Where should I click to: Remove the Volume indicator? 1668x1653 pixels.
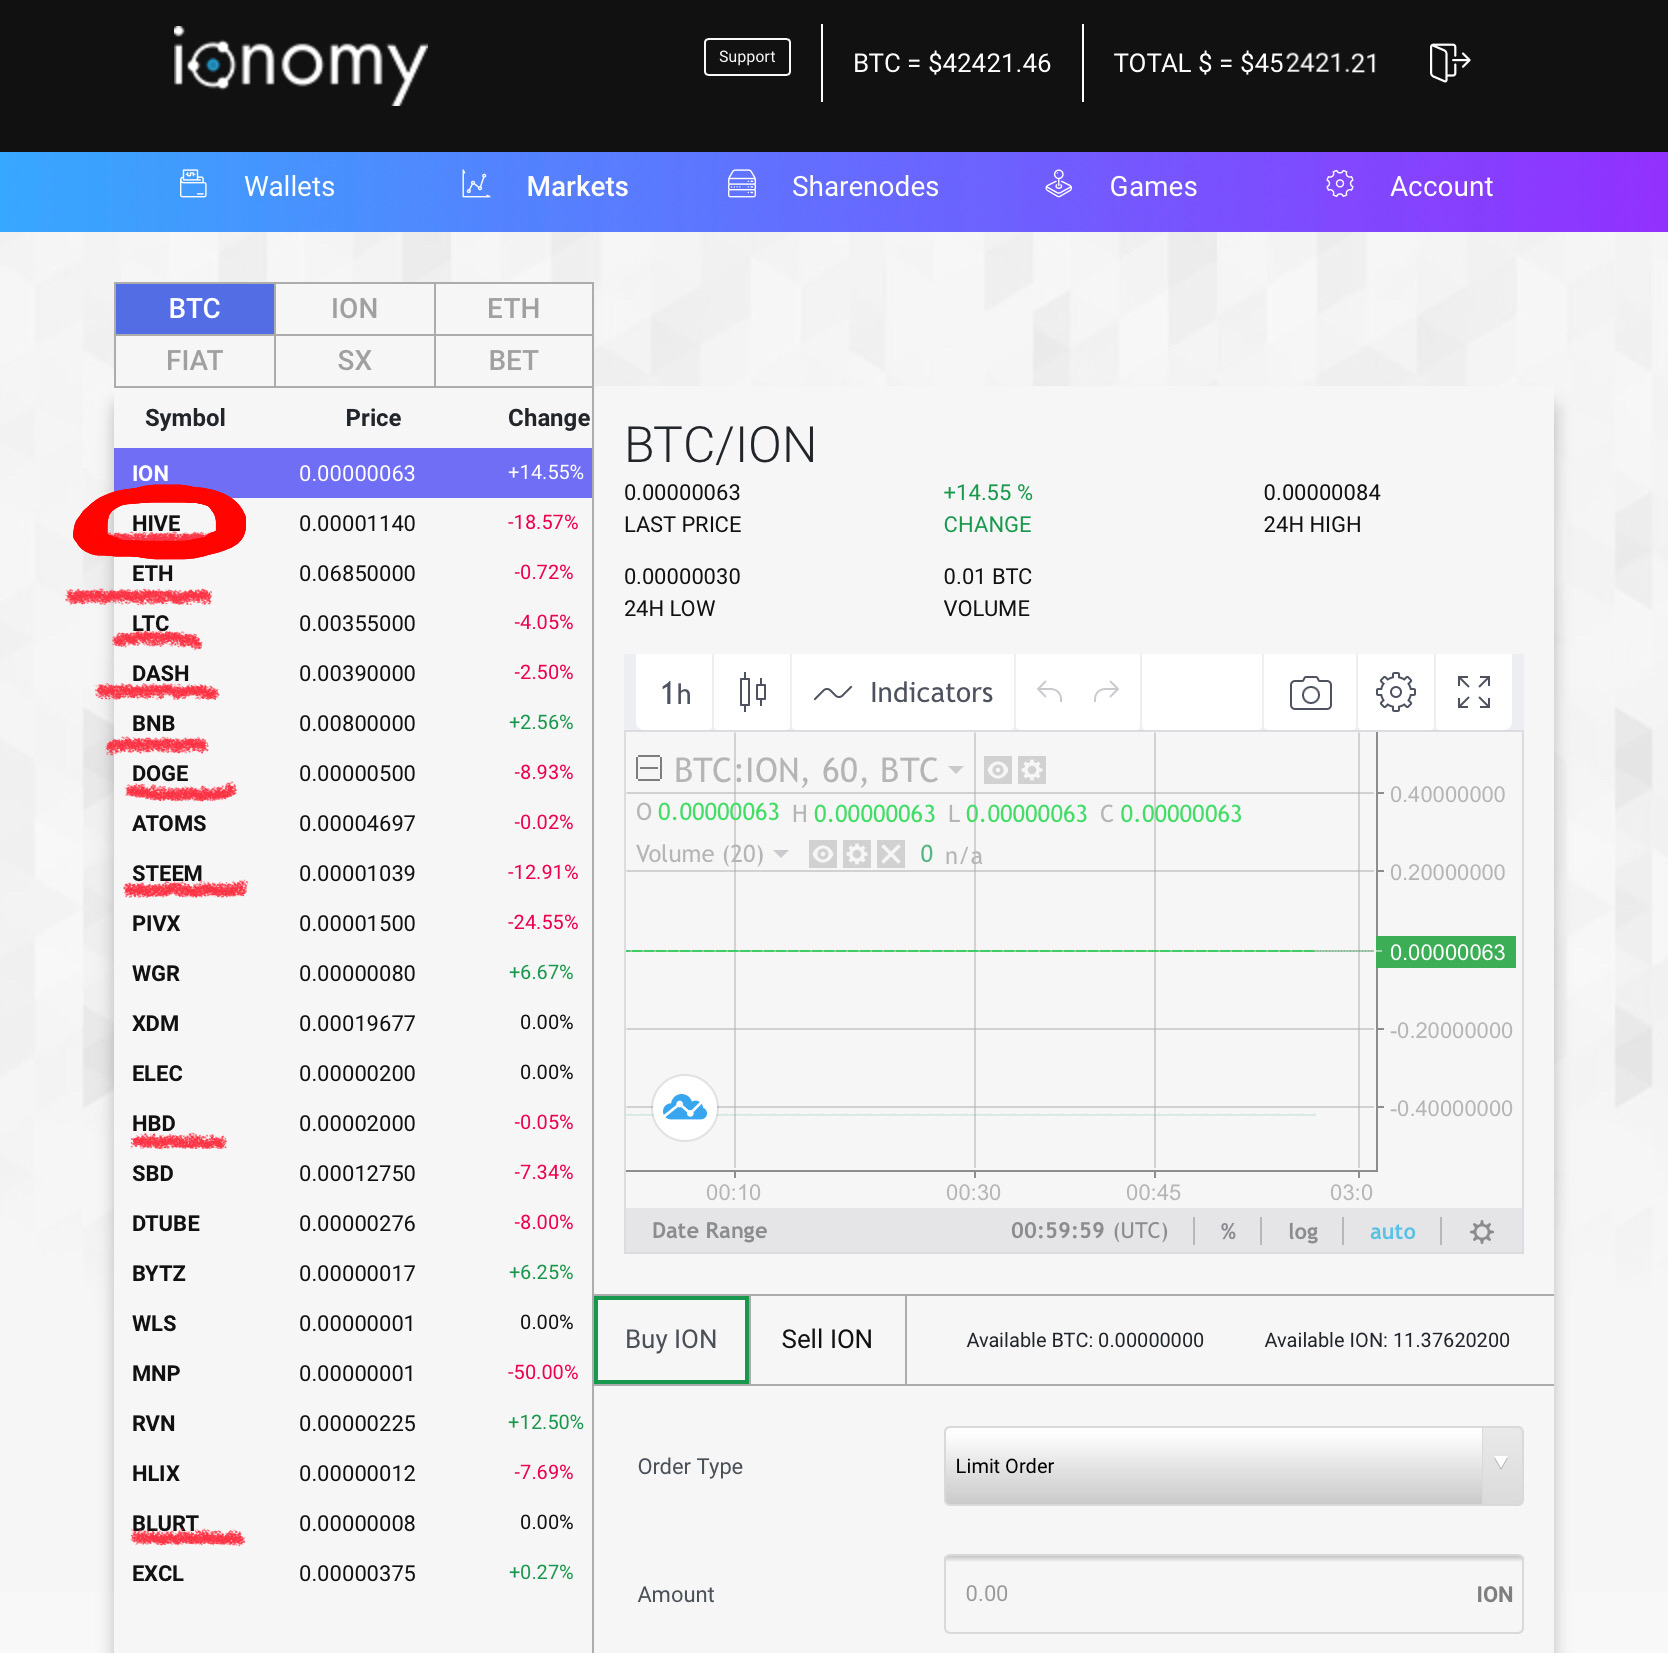pos(891,854)
